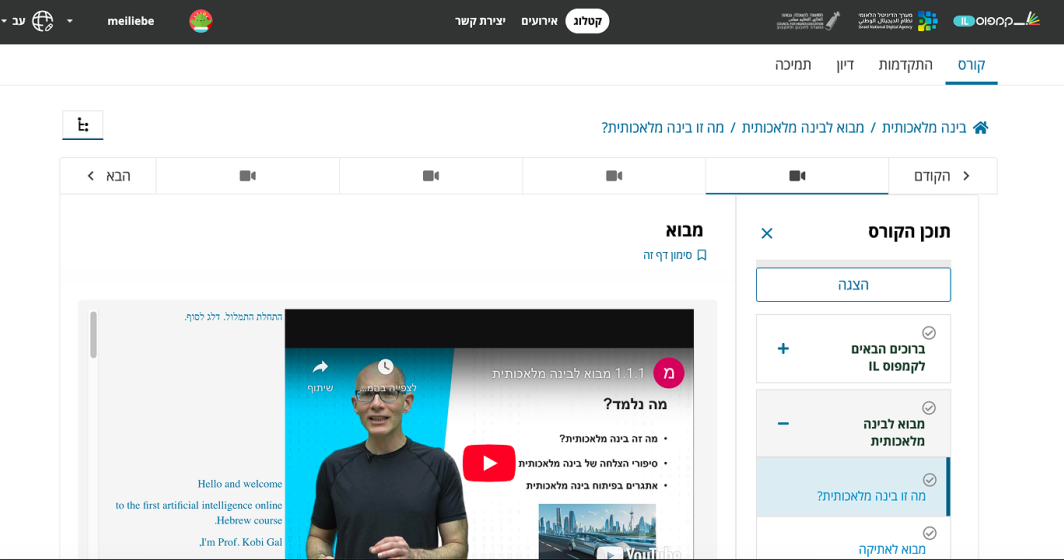Select the second video unit tab
1064x560 pixels.
[x=614, y=176]
